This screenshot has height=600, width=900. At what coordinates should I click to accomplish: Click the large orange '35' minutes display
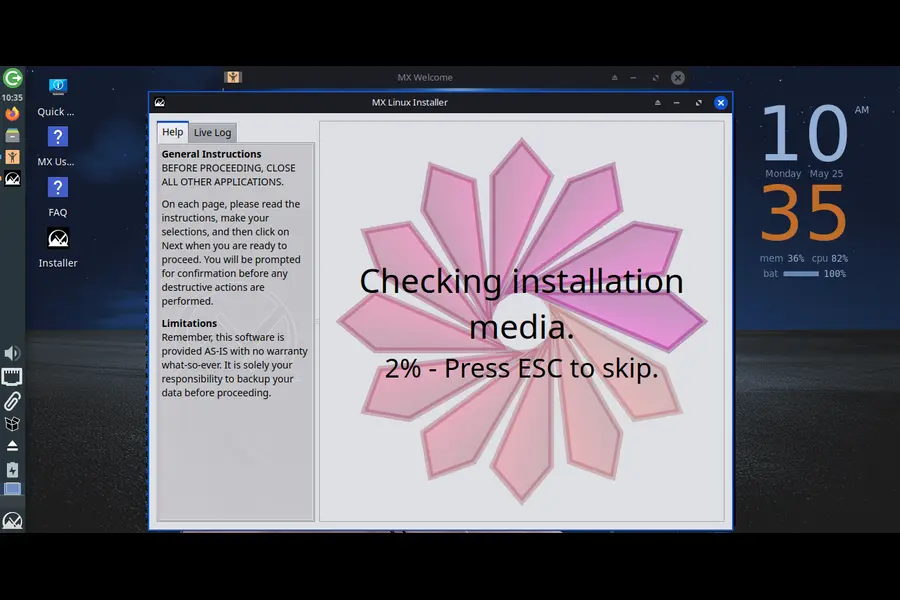point(804,213)
